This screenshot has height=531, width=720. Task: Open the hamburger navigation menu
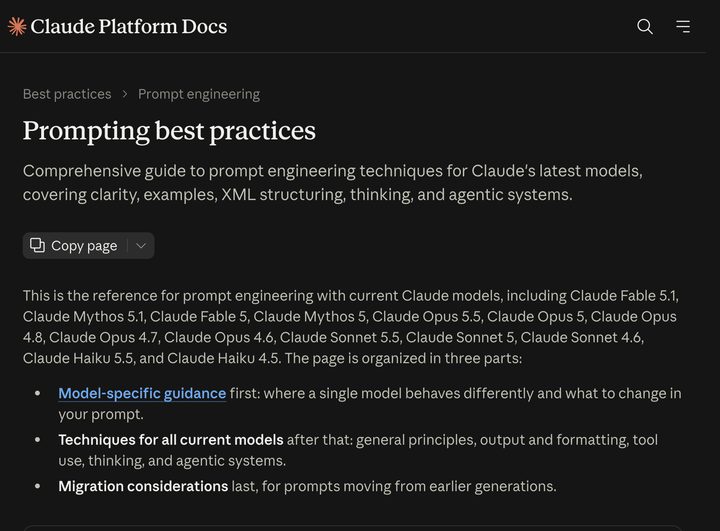683,27
